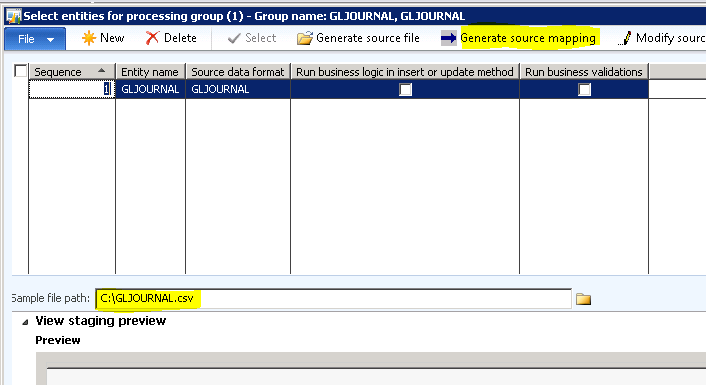Viewport: 706px width, 385px height.
Task: Browse for sample file using folder icon
Action: point(584,299)
